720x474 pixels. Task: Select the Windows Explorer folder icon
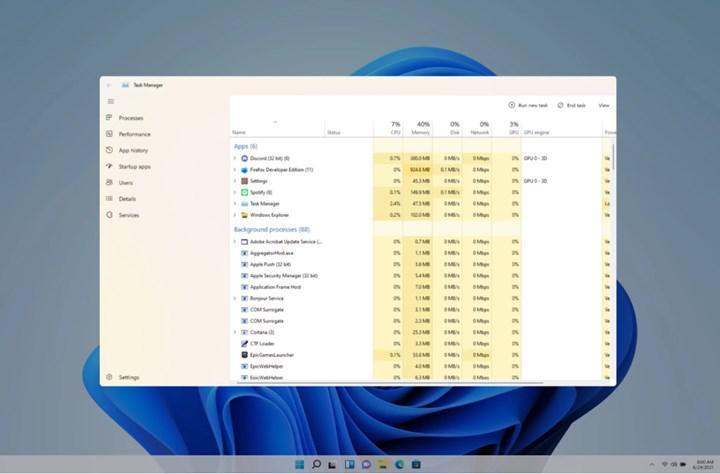pos(244,215)
